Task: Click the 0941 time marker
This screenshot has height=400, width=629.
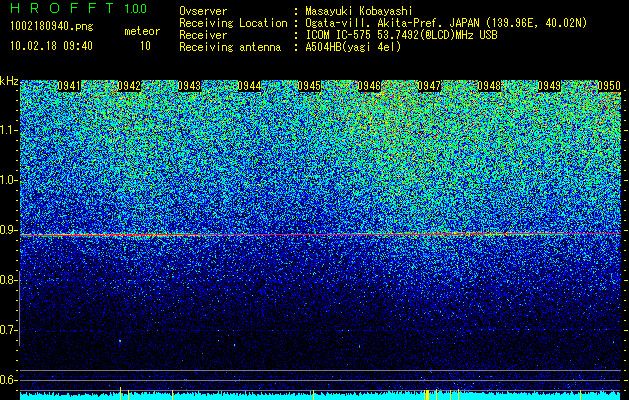Action: [x=69, y=86]
